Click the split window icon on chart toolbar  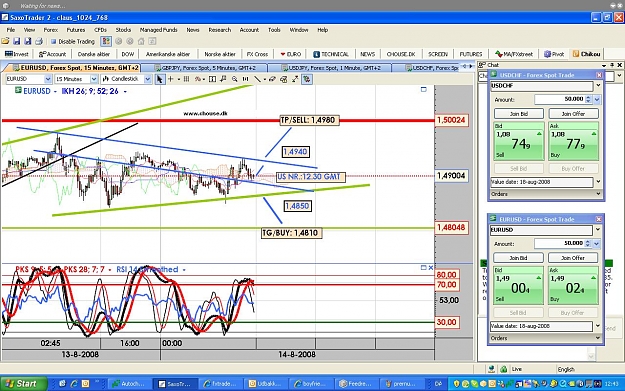[x=212, y=79]
